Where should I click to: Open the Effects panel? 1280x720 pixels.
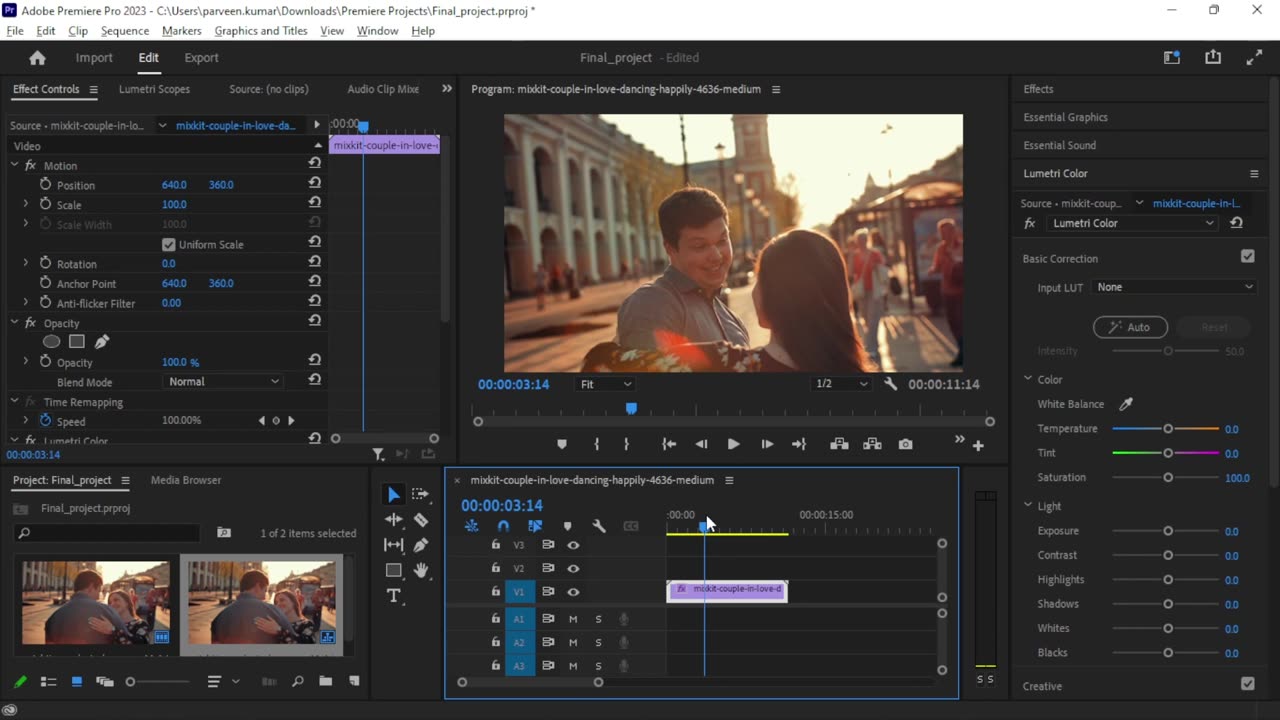(x=1038, y=89)
